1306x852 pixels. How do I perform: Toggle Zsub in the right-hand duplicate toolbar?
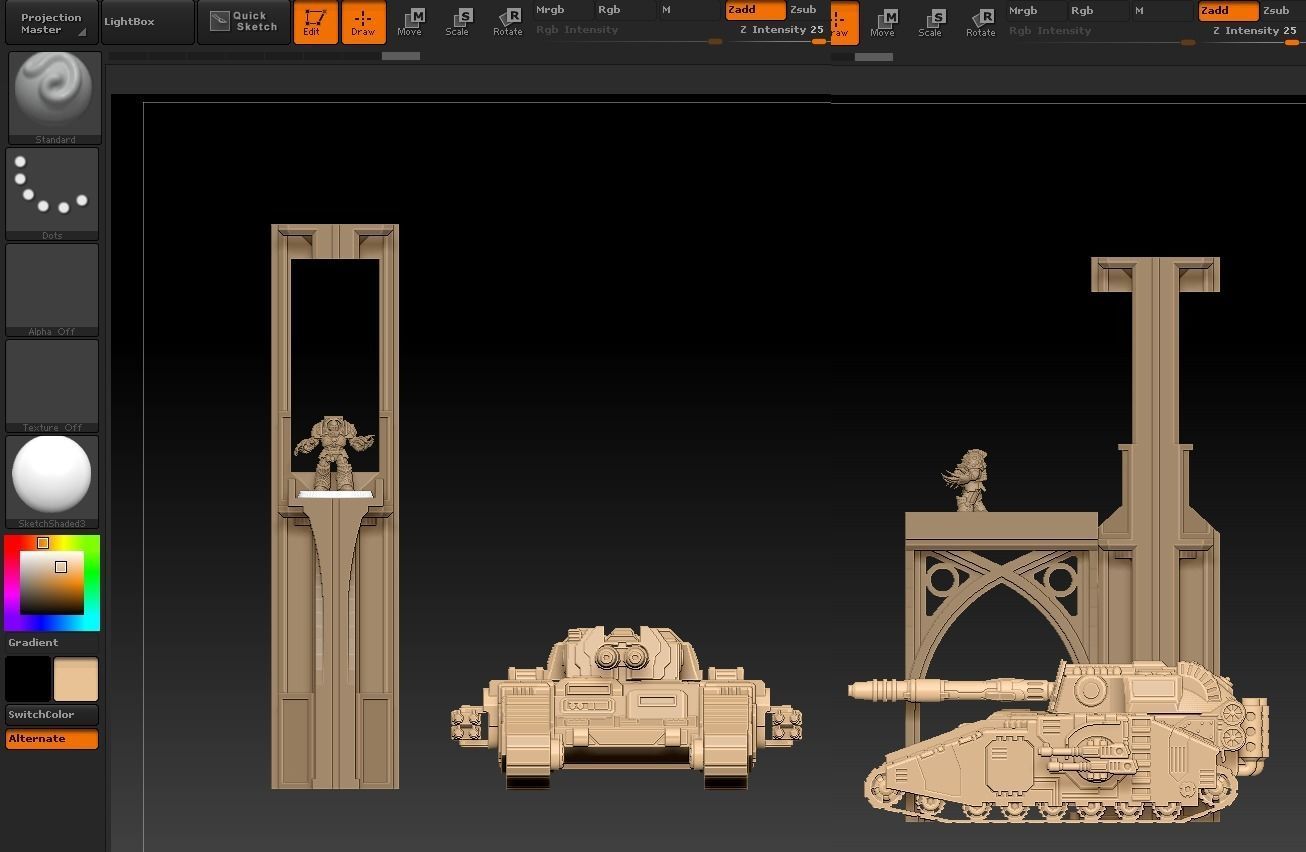click(x=1281, y=11)
